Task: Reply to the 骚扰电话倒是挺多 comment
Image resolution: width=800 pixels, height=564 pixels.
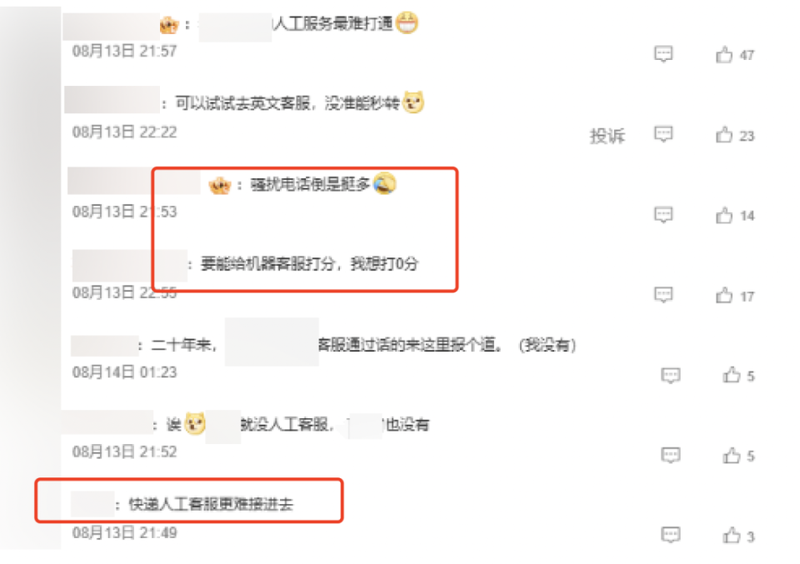Action: (x=663, y=214)
